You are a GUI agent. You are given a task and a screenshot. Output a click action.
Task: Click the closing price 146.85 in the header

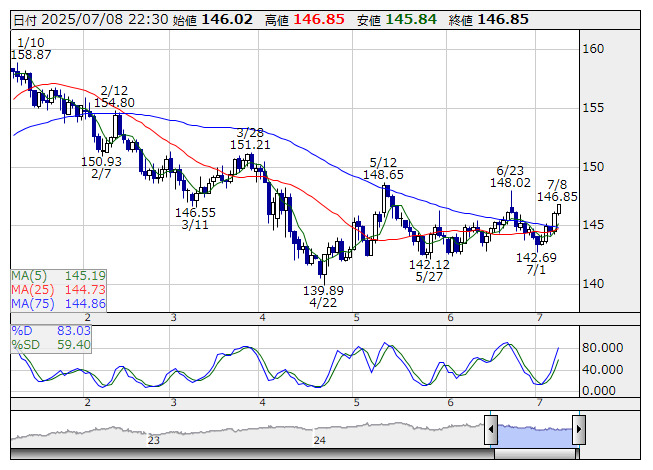(x=503, y=19)
